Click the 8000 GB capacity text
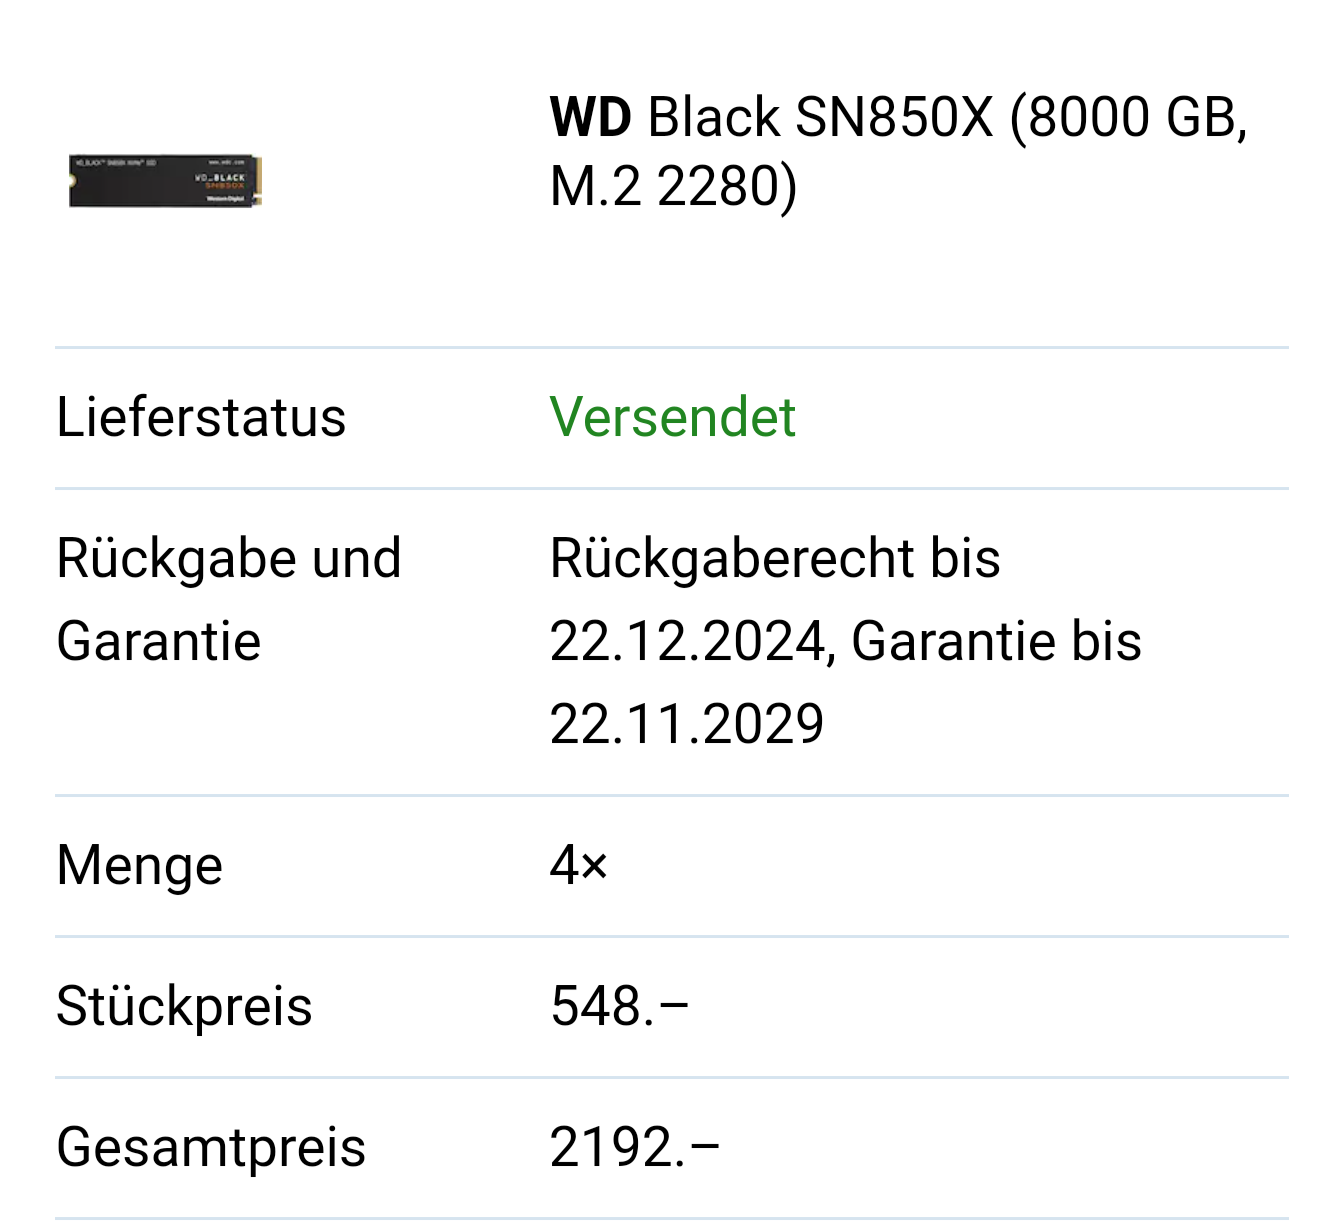Viewport: 1344px width, 1224px height. pyautogui.click(x=1128, y=117)
